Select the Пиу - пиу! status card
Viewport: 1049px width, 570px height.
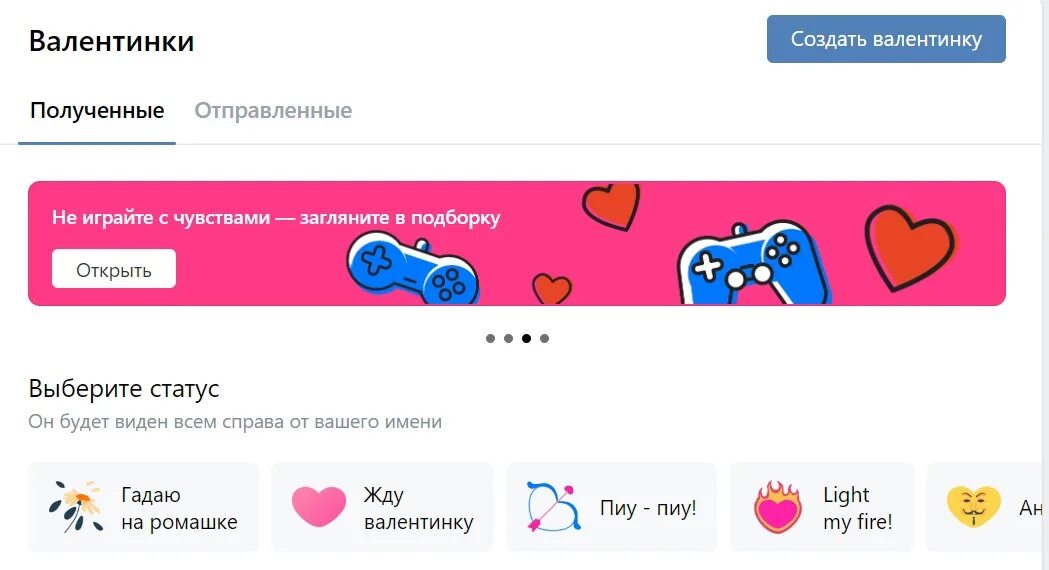[611, 507]
